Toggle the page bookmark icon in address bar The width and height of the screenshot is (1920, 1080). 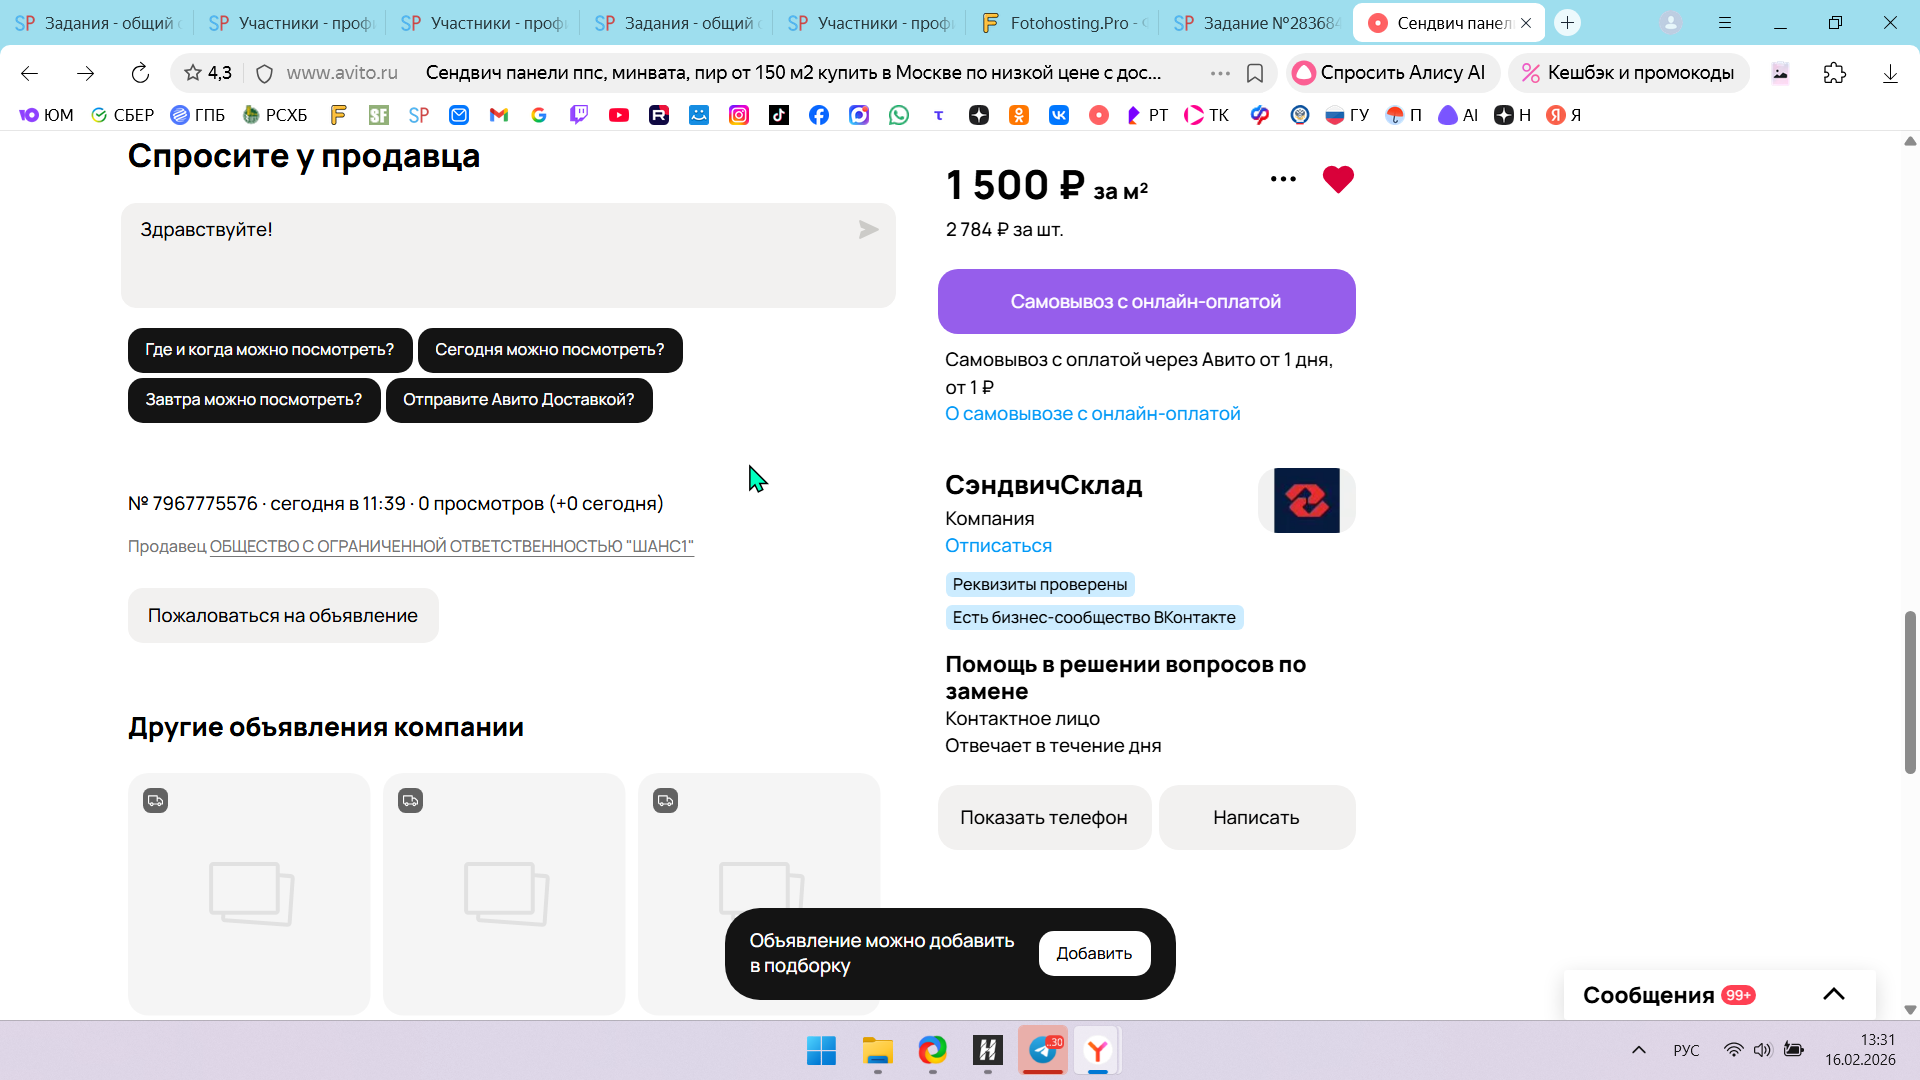coord(1255,73)
